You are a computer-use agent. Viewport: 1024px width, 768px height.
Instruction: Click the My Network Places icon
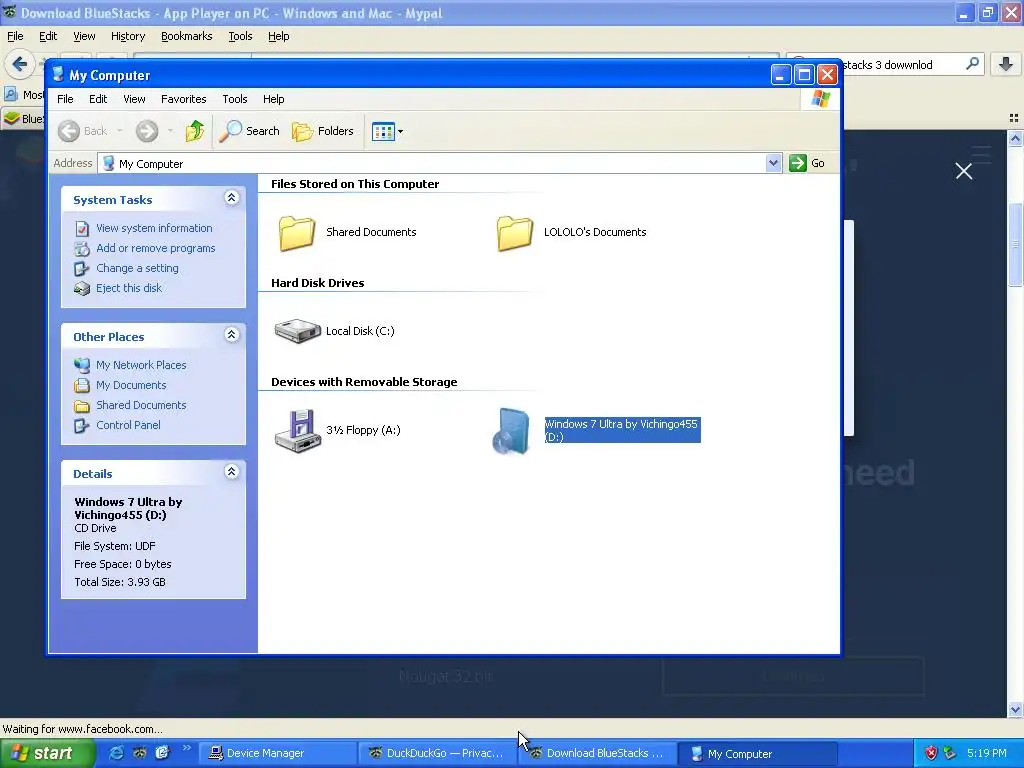click(82, 366)
